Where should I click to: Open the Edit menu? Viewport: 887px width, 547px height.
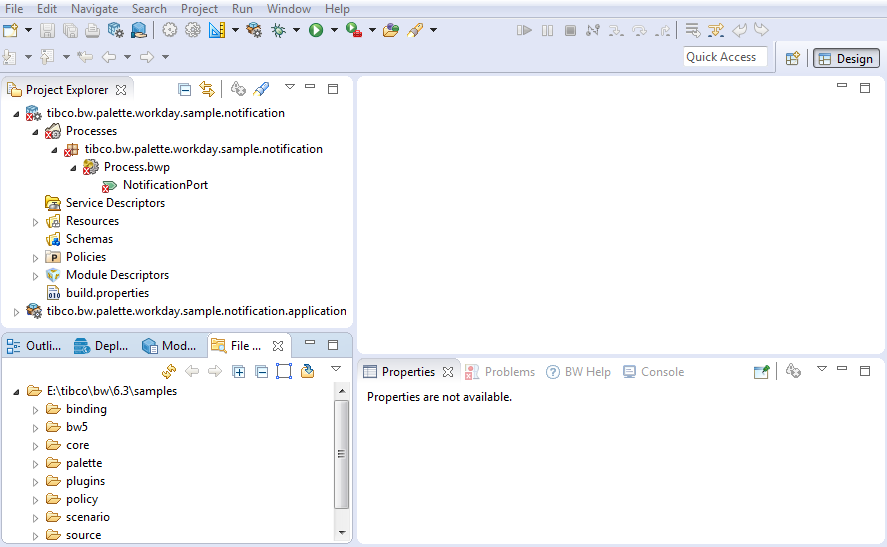[47, 9]
